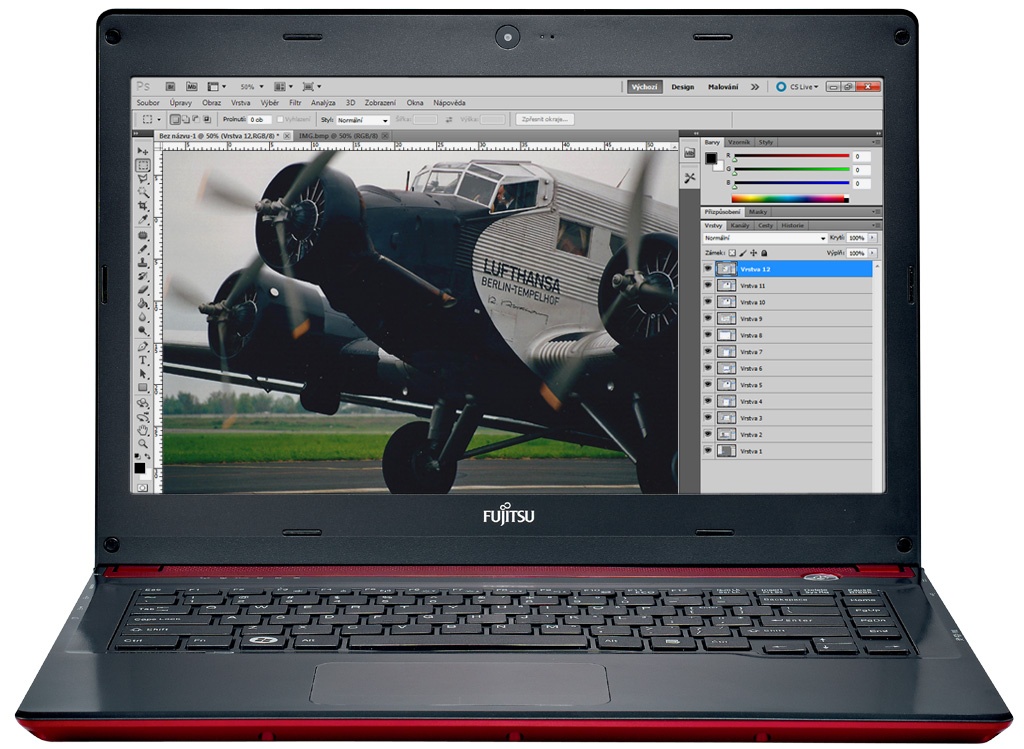This screenshot has width=1024, height=749.
Task: Select the Rectangular Marquee tool in toolbox
Action: (x=142, y=165)
